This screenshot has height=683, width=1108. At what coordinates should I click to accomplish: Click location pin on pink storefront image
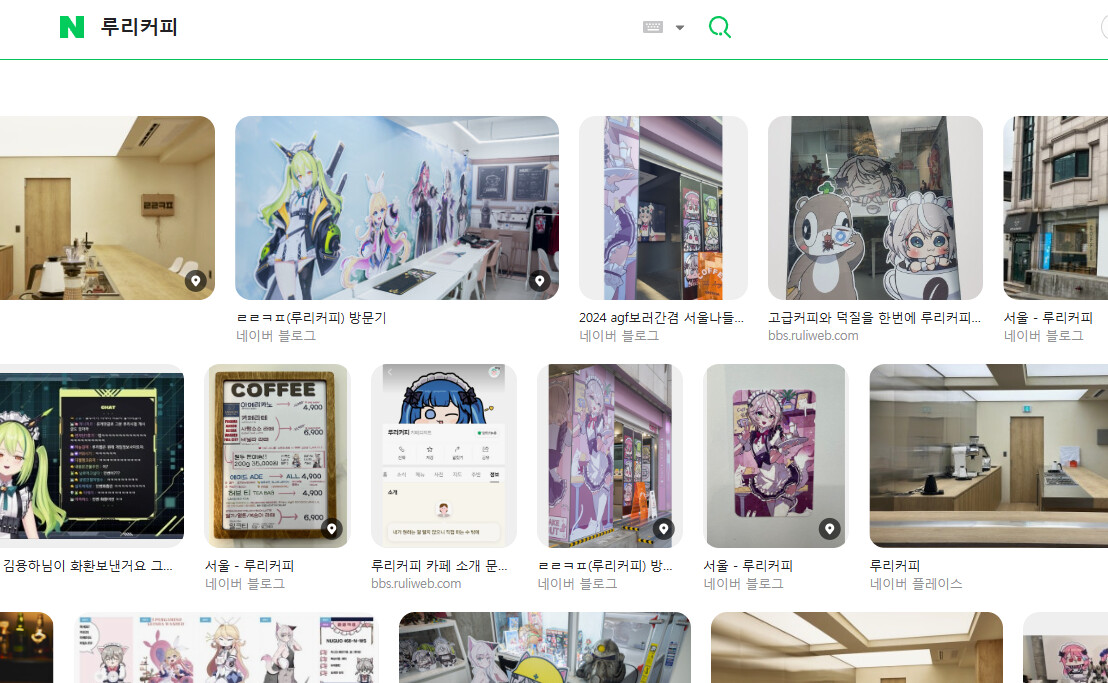coord(664,528)
